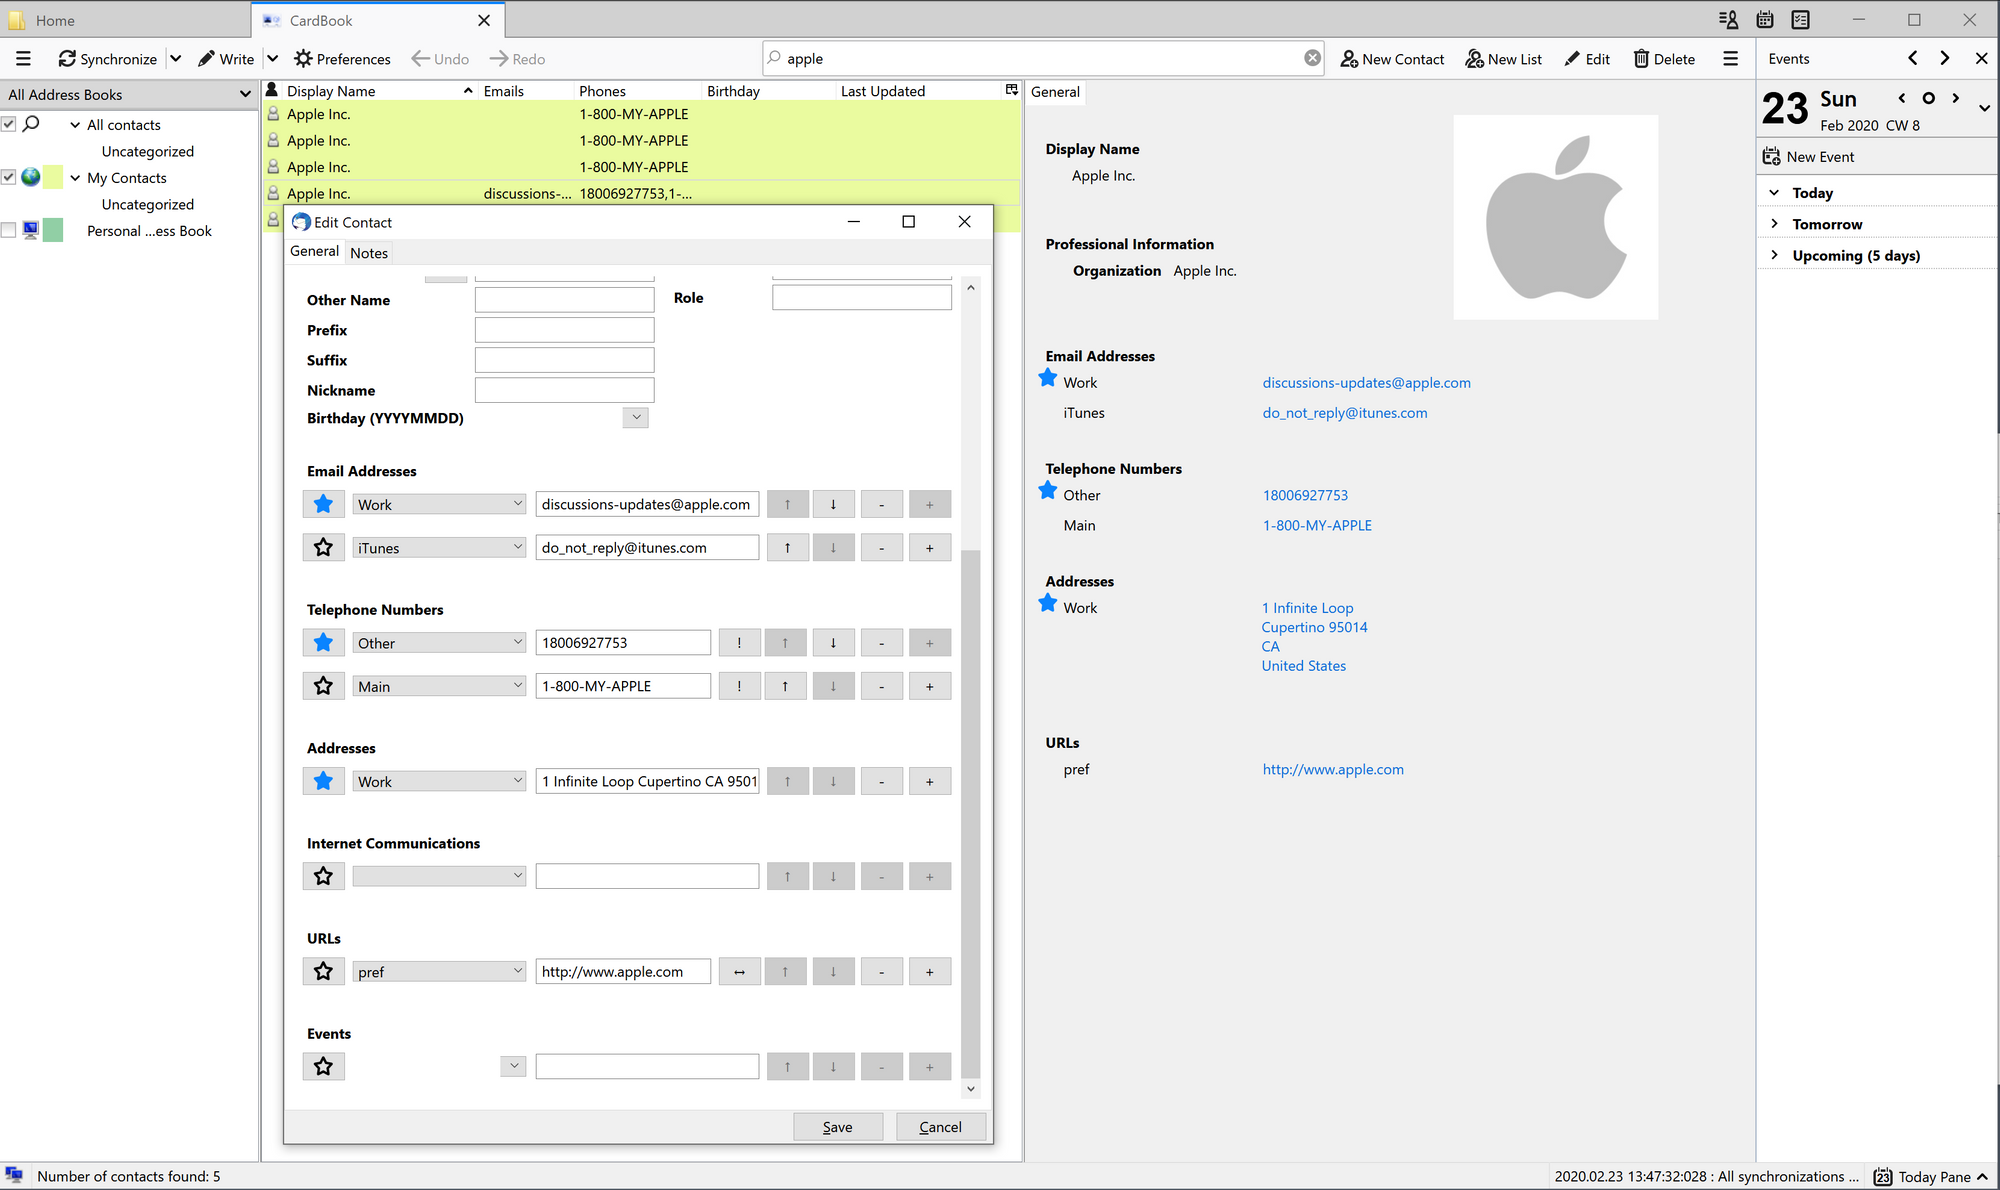This screenshot has height=1190, width=2000.
Task: Toggle preferred star for Work email
Action: pyautogui.click(x=324, y=504)
